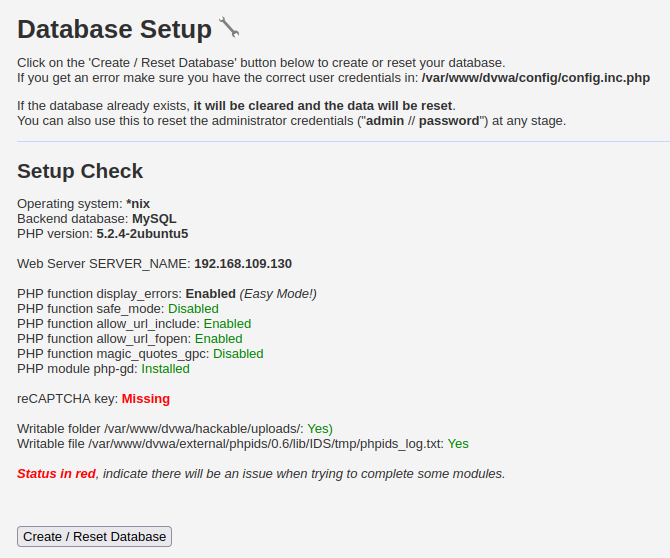Click the config path /var/www/dvwa/config/config.inc.php
This screenshot has height=558, width=670.
coord(536,78)
